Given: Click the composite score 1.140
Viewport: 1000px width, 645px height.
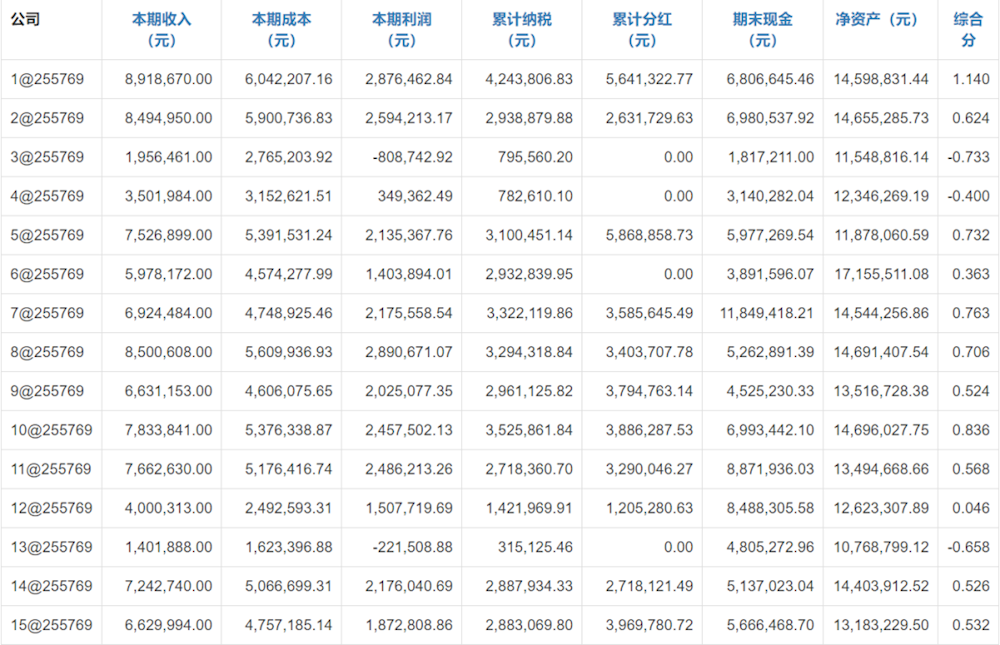Looking at the screenshot, I should click(x=971, y=79).
